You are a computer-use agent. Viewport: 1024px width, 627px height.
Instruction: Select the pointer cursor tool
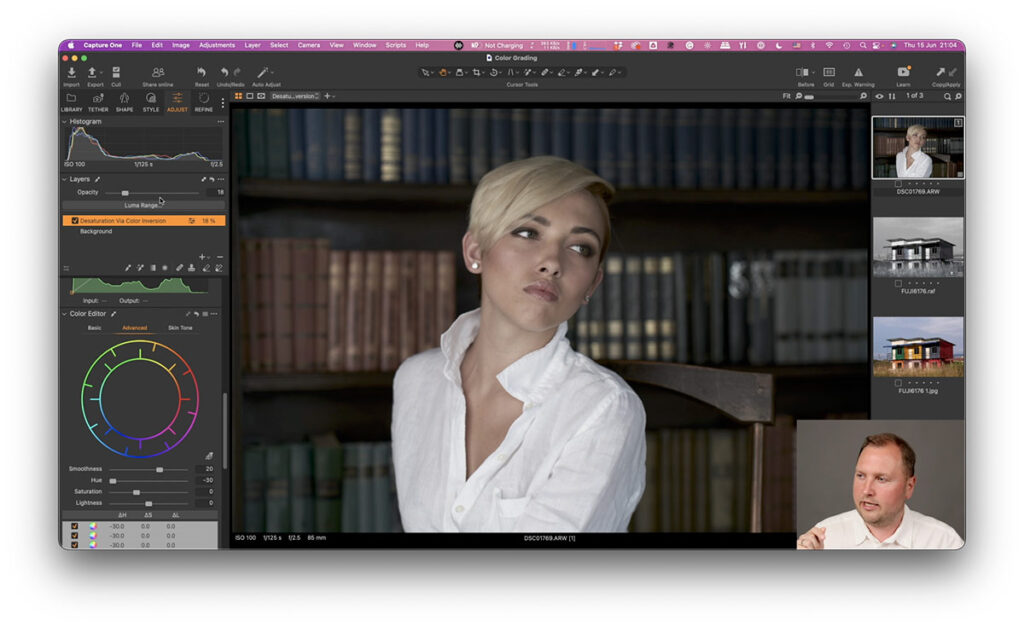[x=425, y=72]
